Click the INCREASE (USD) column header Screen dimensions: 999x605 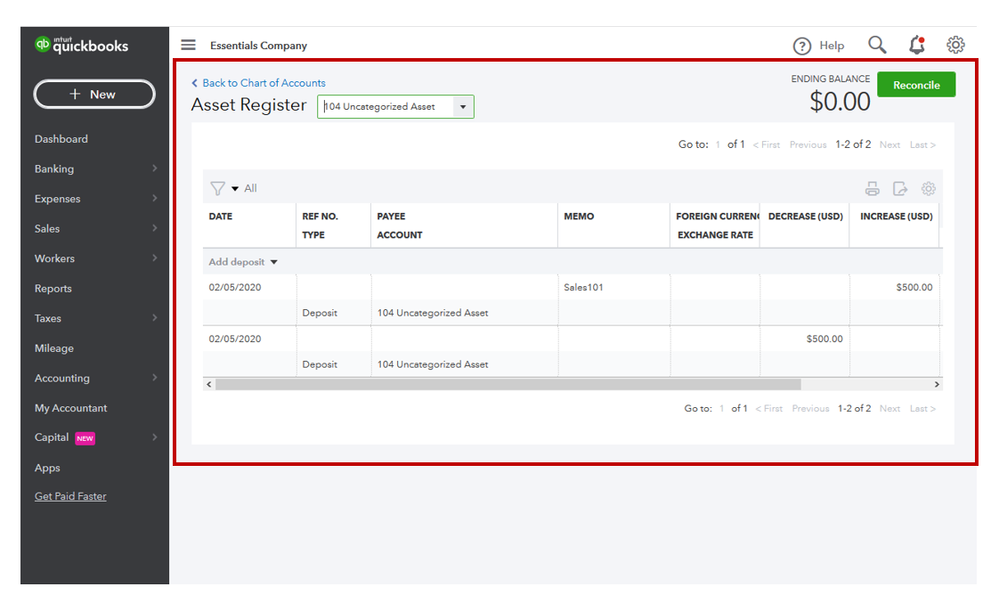(896, 217)
